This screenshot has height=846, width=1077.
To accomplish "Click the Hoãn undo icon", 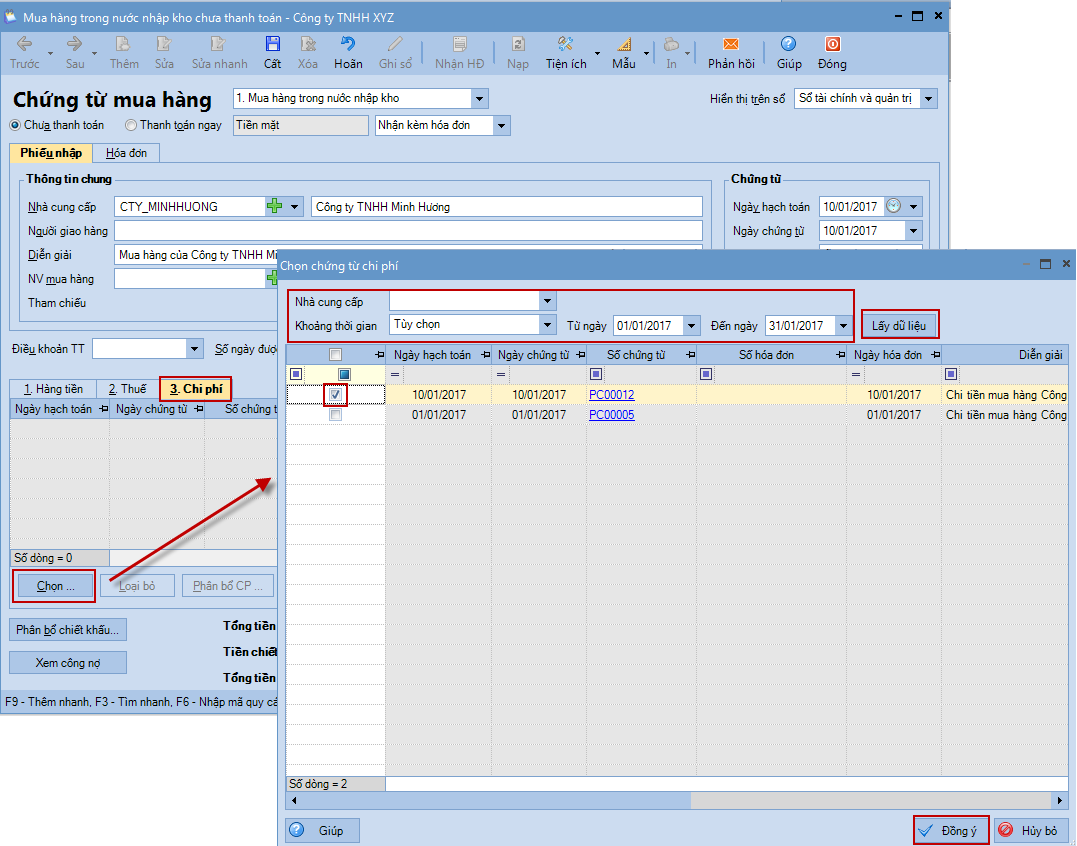I will click(x=348, y=45).
